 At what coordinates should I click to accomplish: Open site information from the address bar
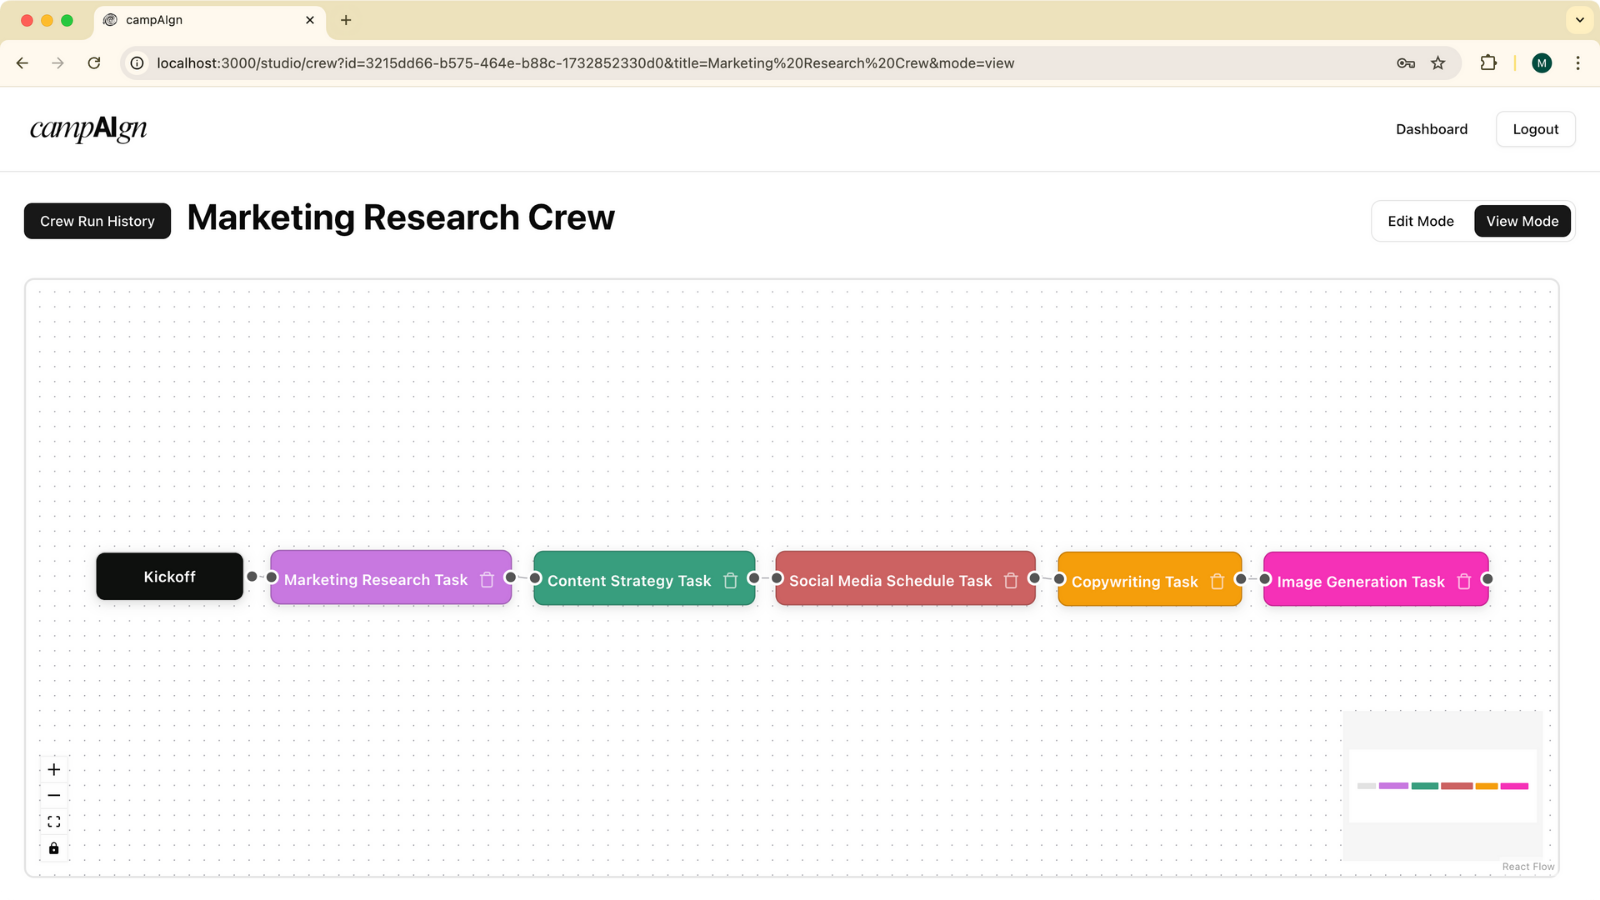coord(135,63)
